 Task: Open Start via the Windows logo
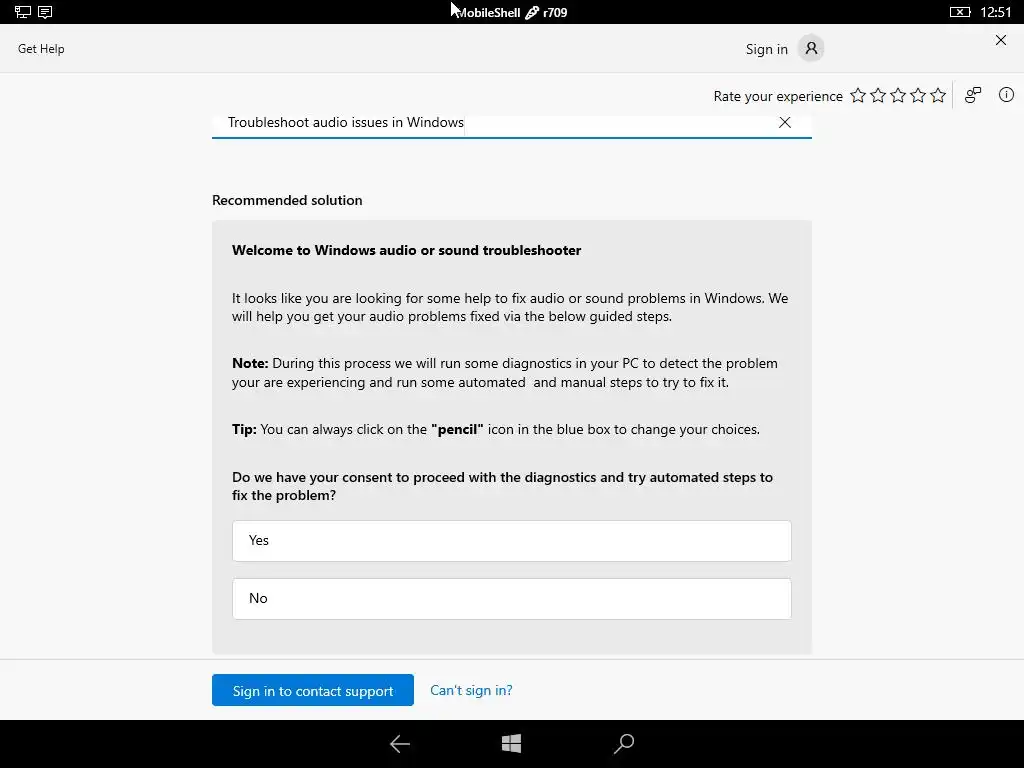point(511,743)
